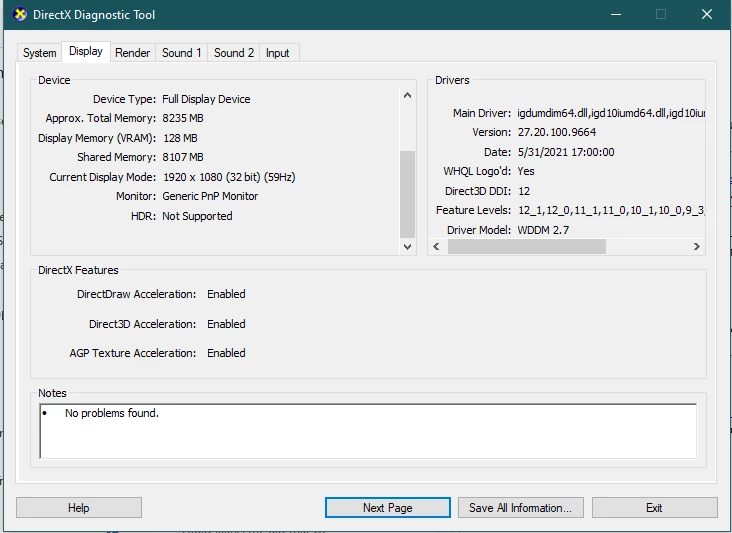
Task: Click the 'Full Display Device' value
Action: tap(206, 99)
